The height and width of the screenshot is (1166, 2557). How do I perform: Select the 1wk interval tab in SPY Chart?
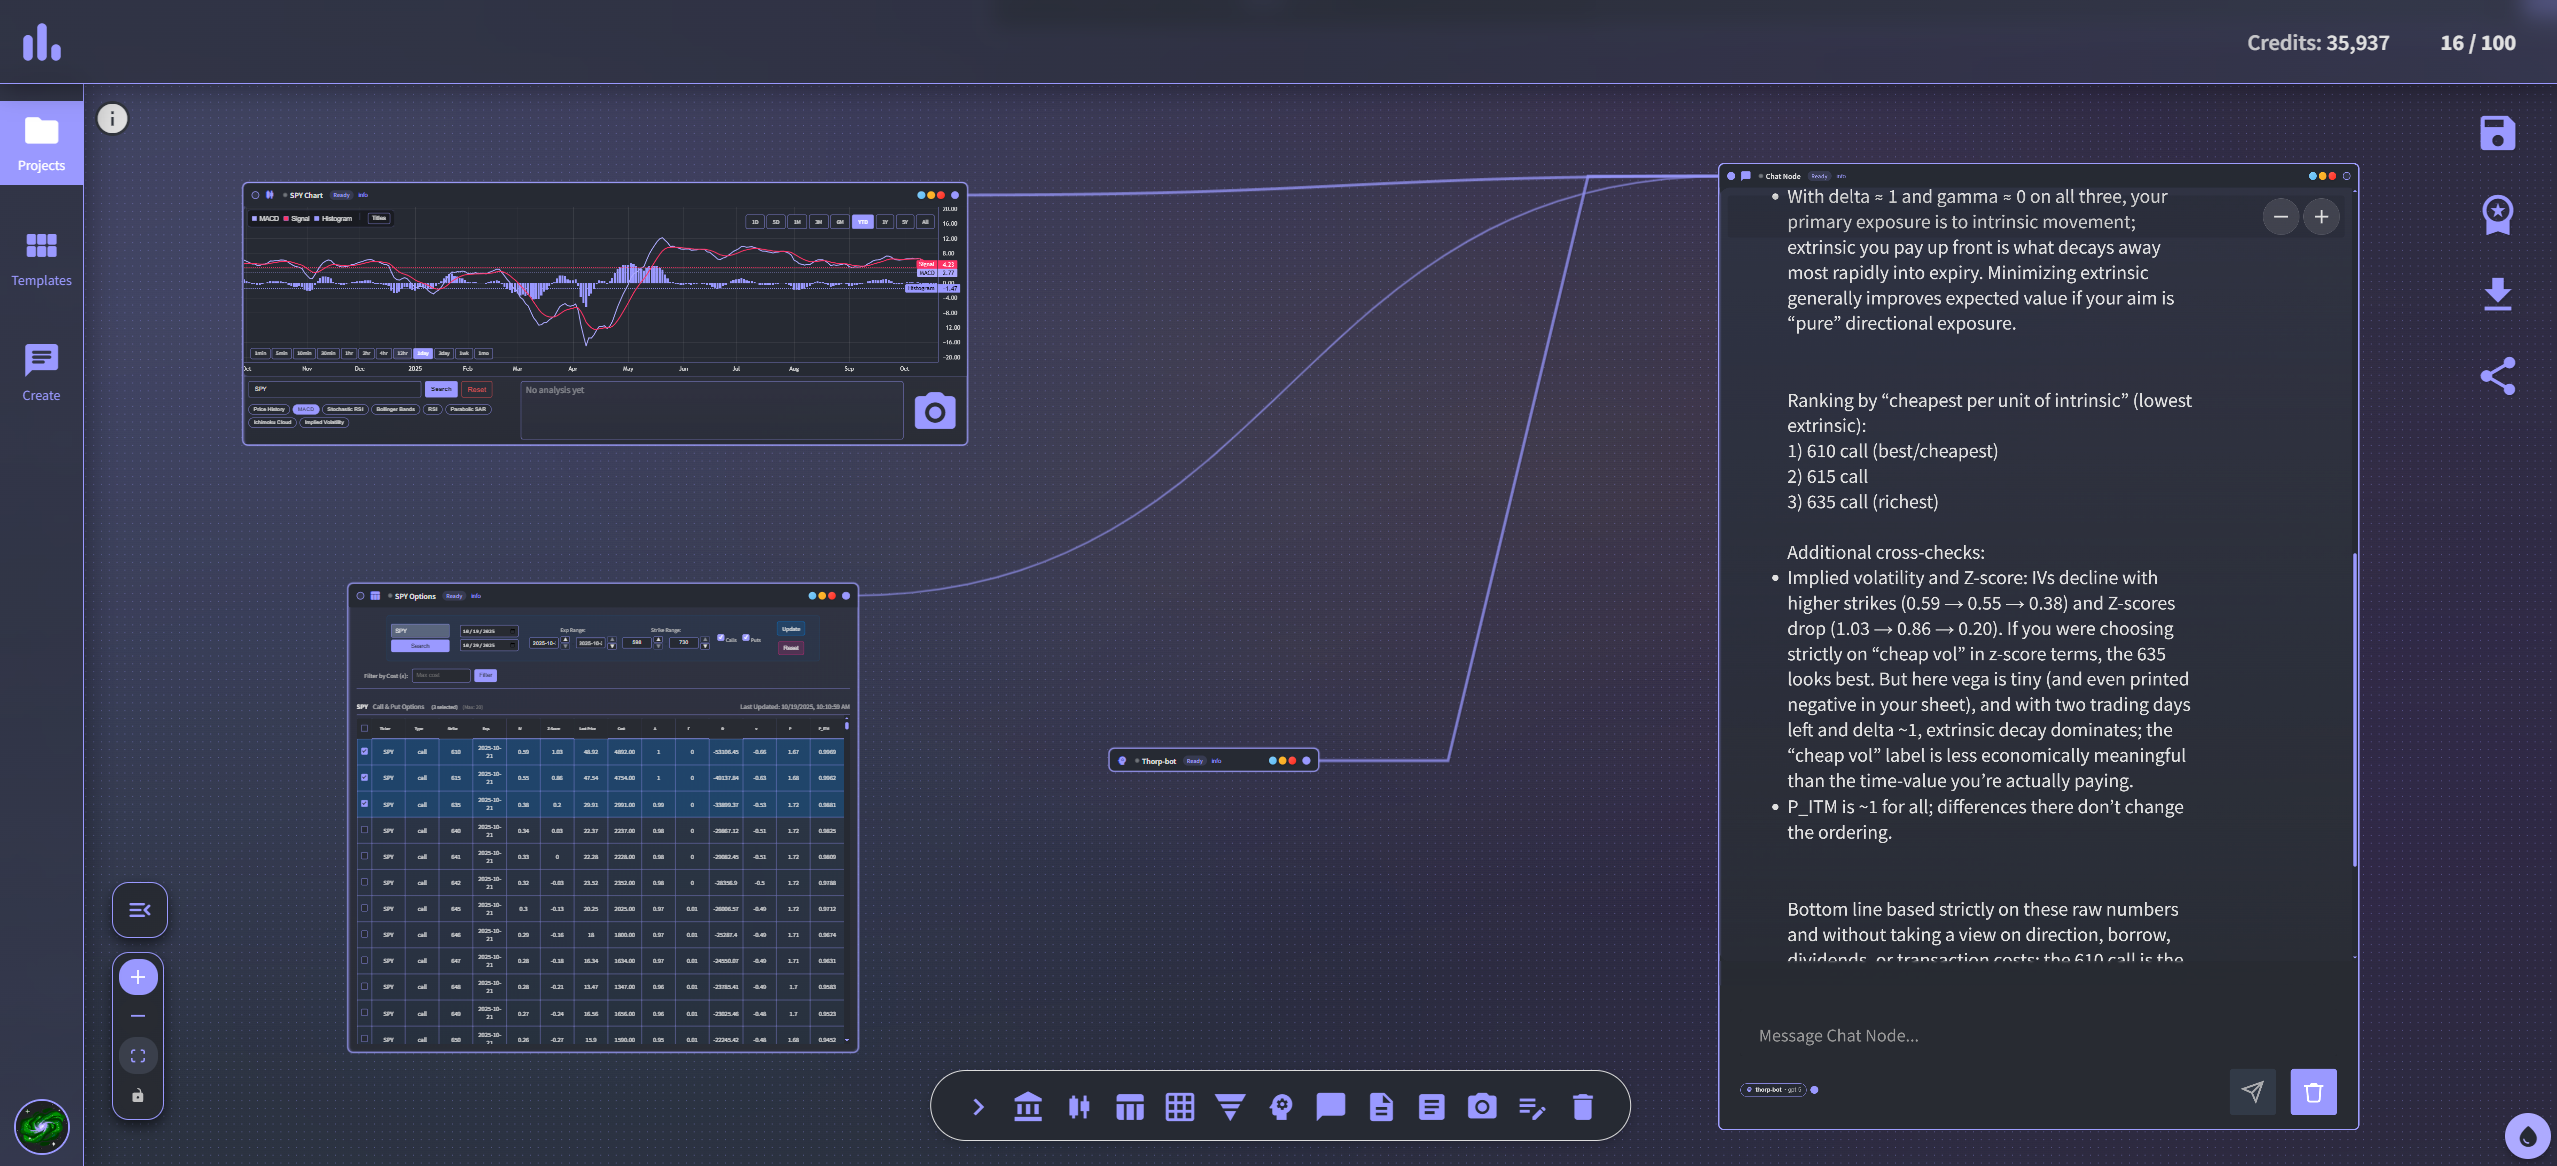coord(464,354)
